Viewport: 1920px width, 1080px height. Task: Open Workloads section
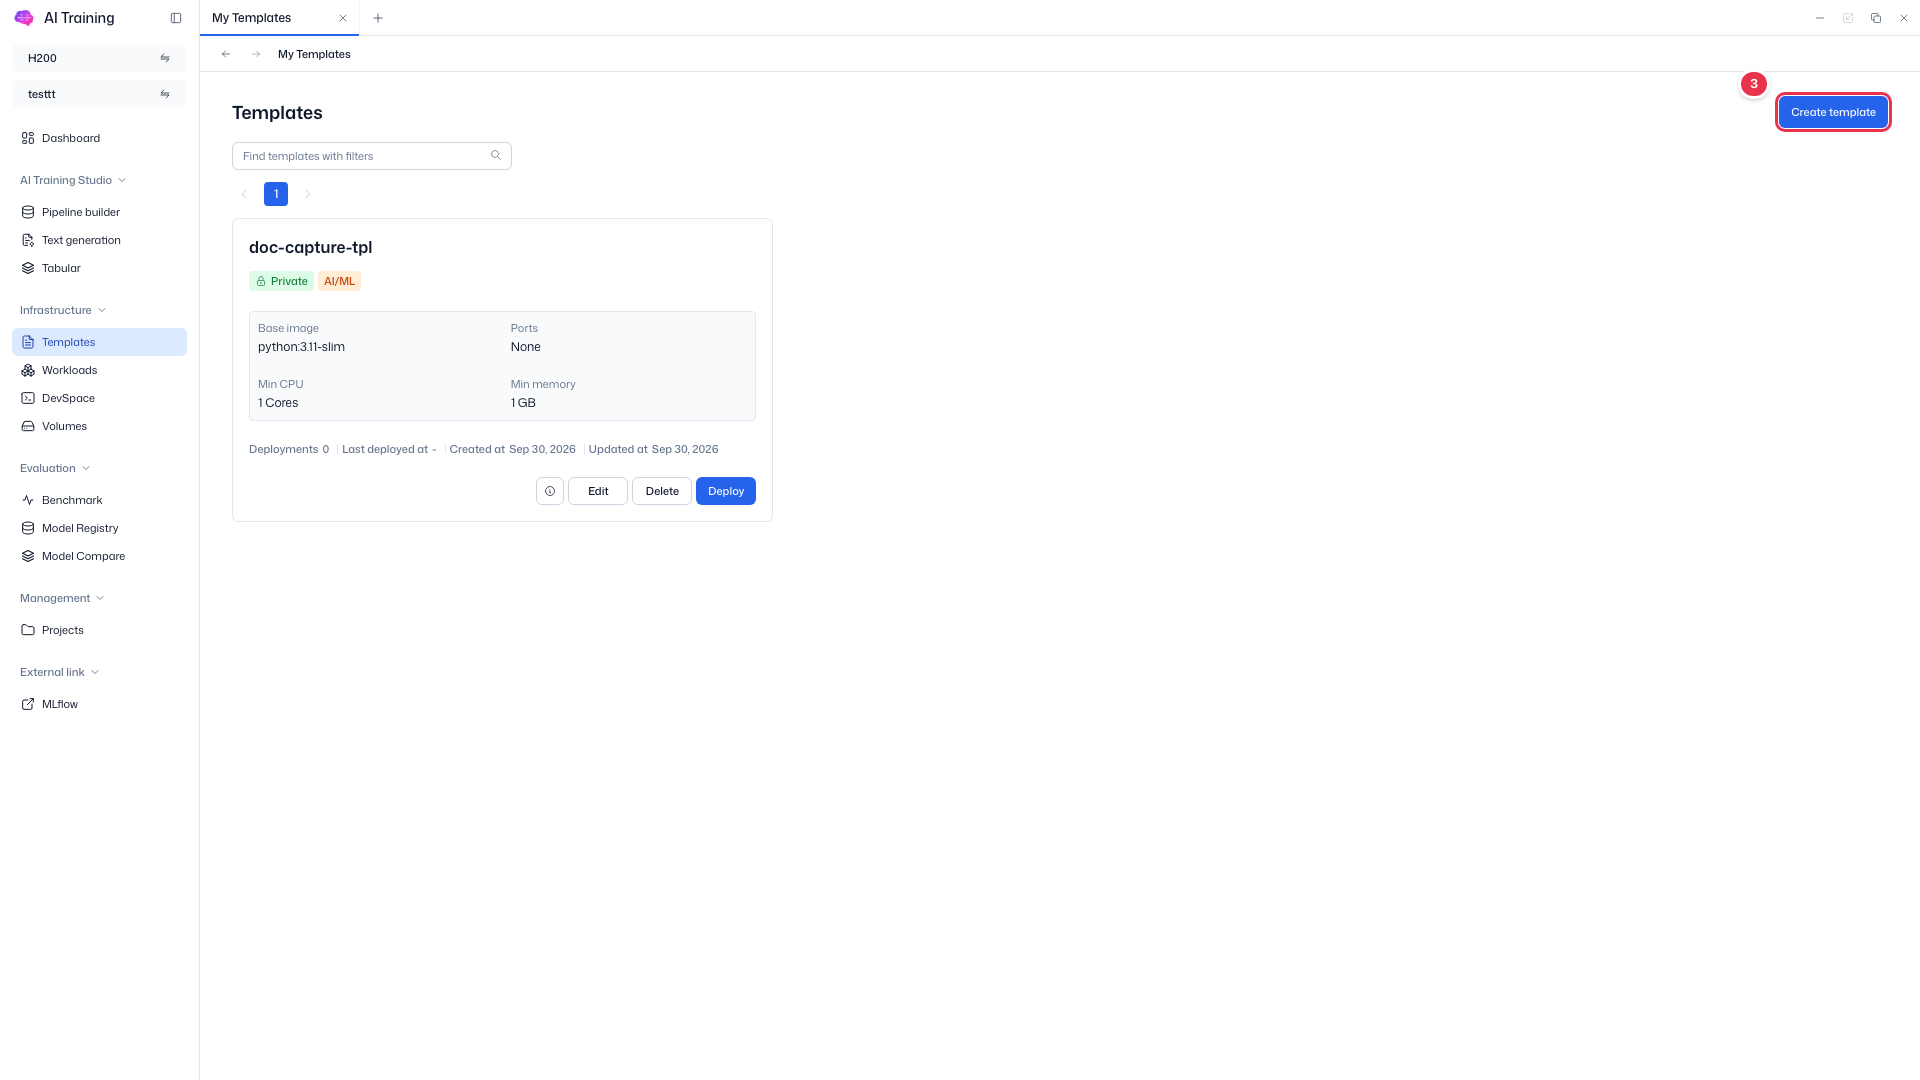click(x=99, y=370)
